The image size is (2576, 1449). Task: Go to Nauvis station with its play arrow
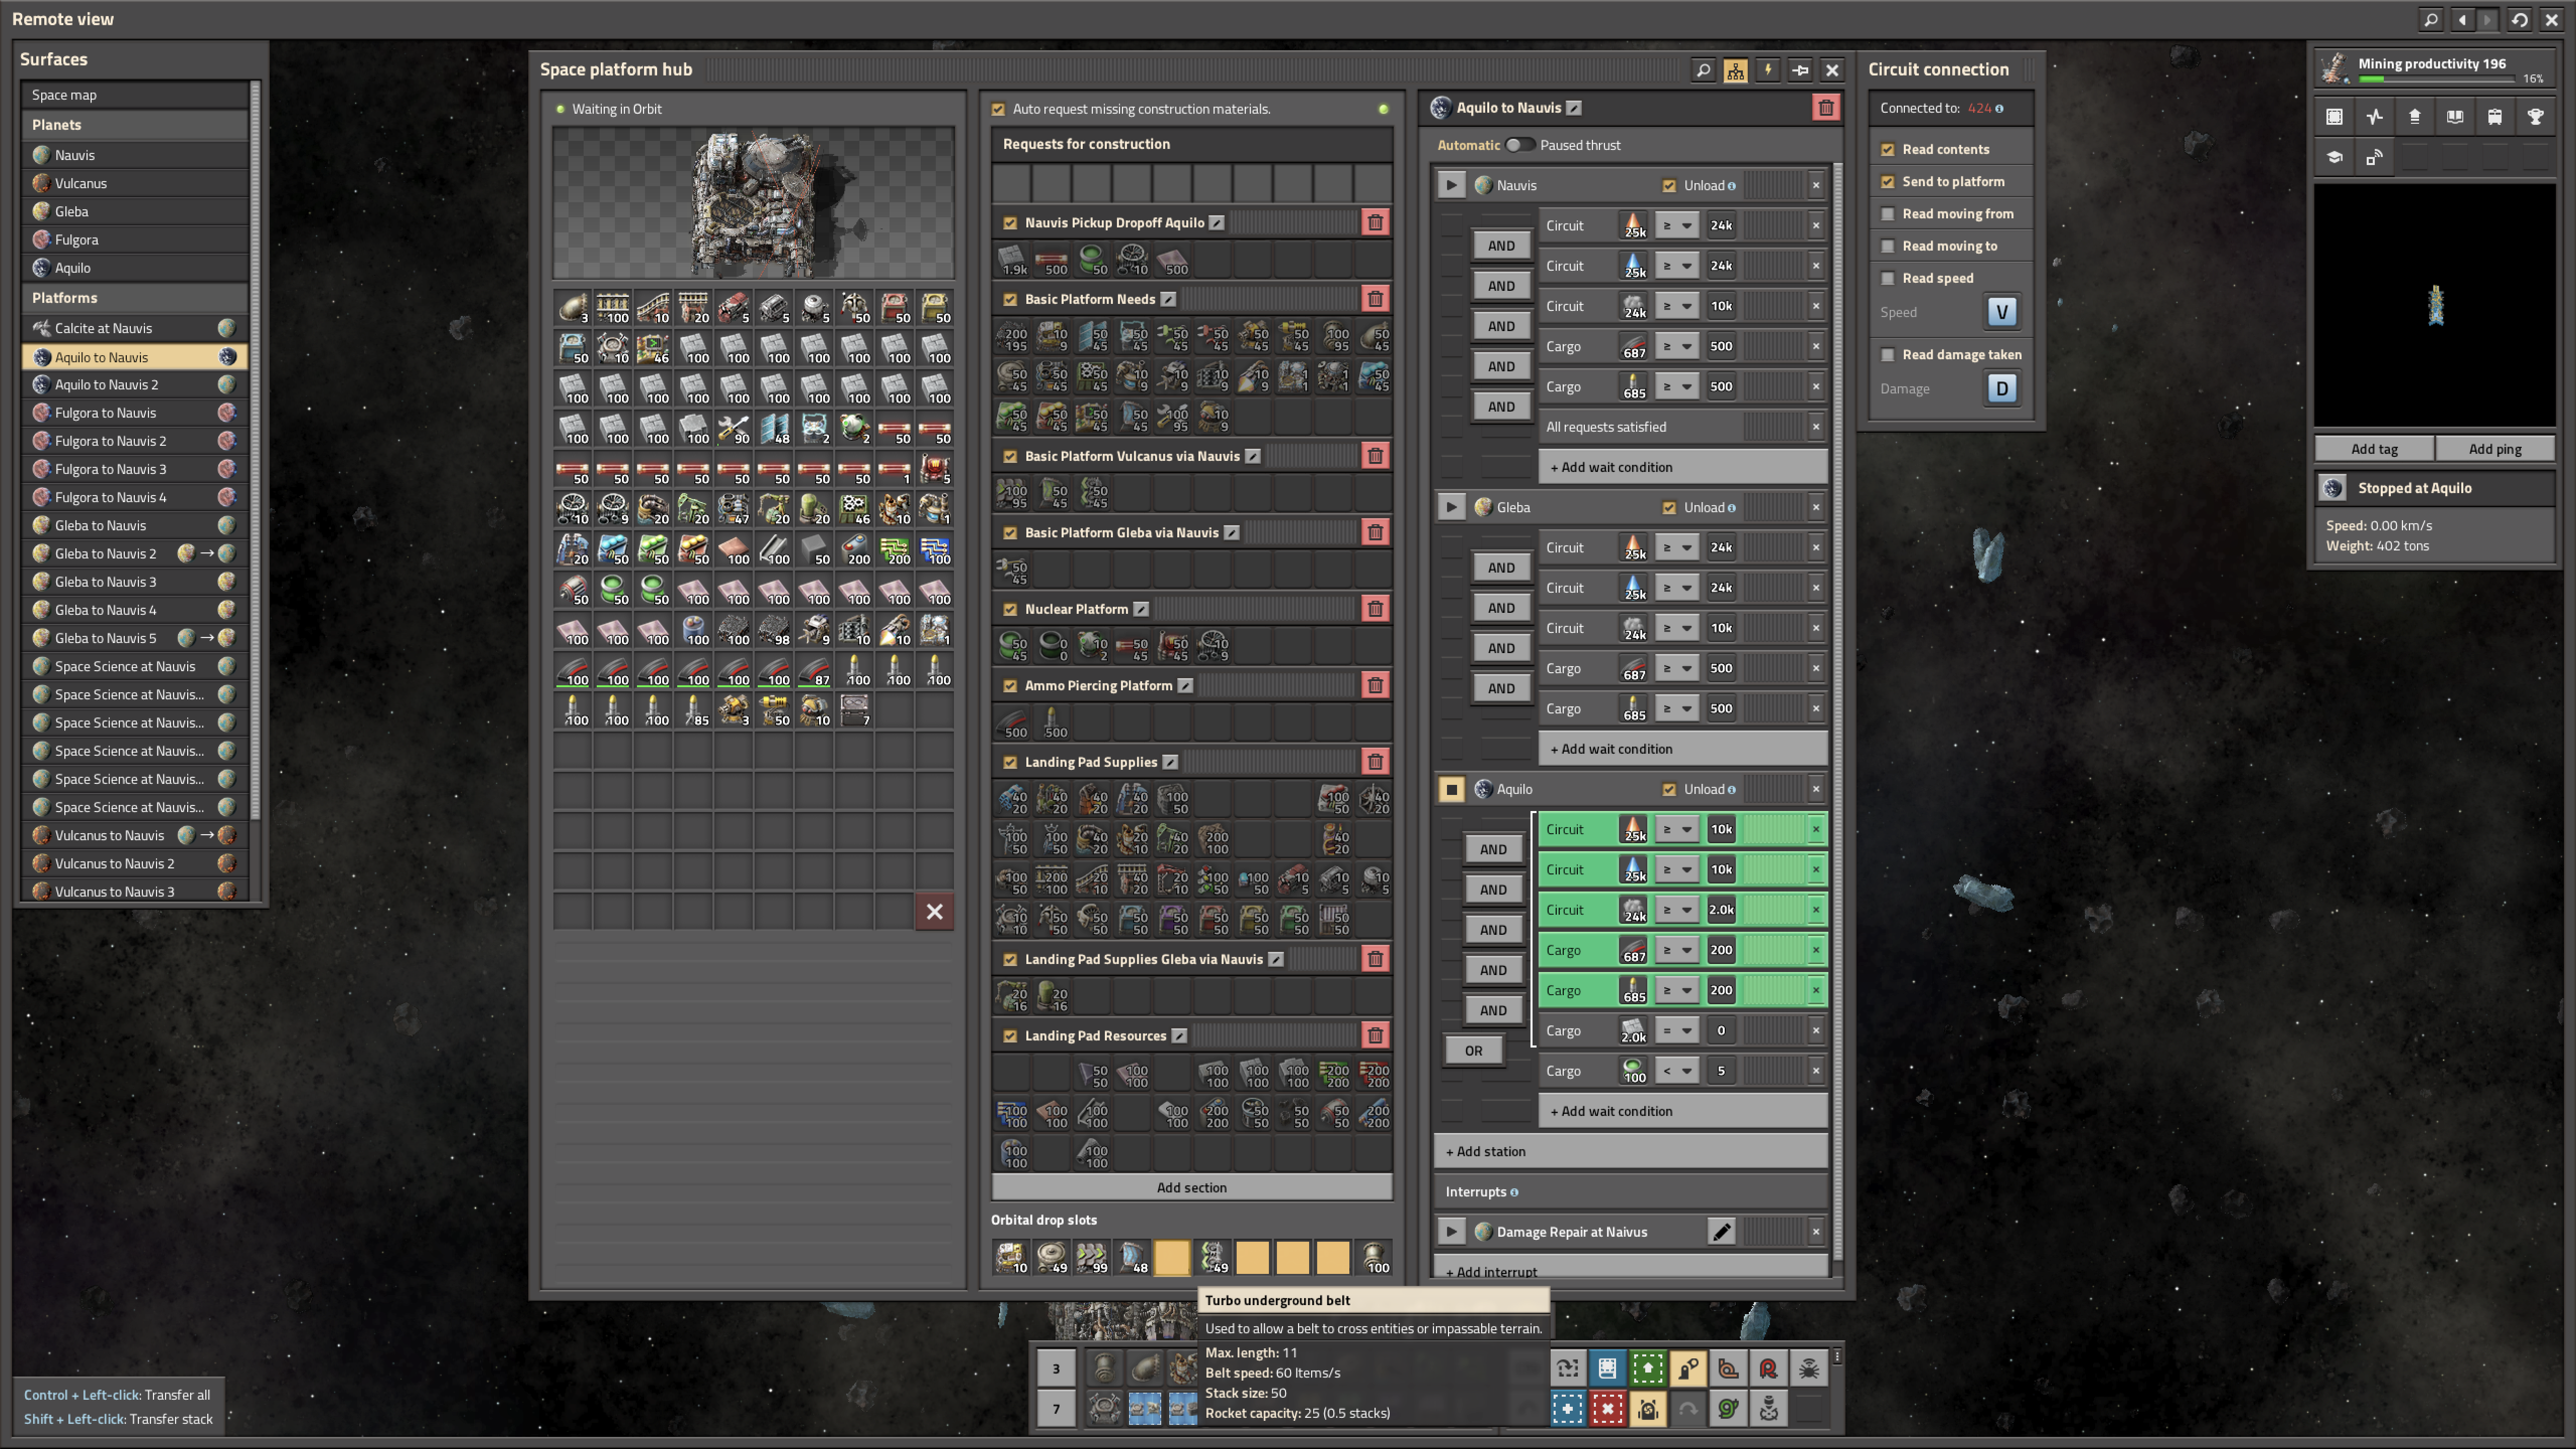(1451, 185)
